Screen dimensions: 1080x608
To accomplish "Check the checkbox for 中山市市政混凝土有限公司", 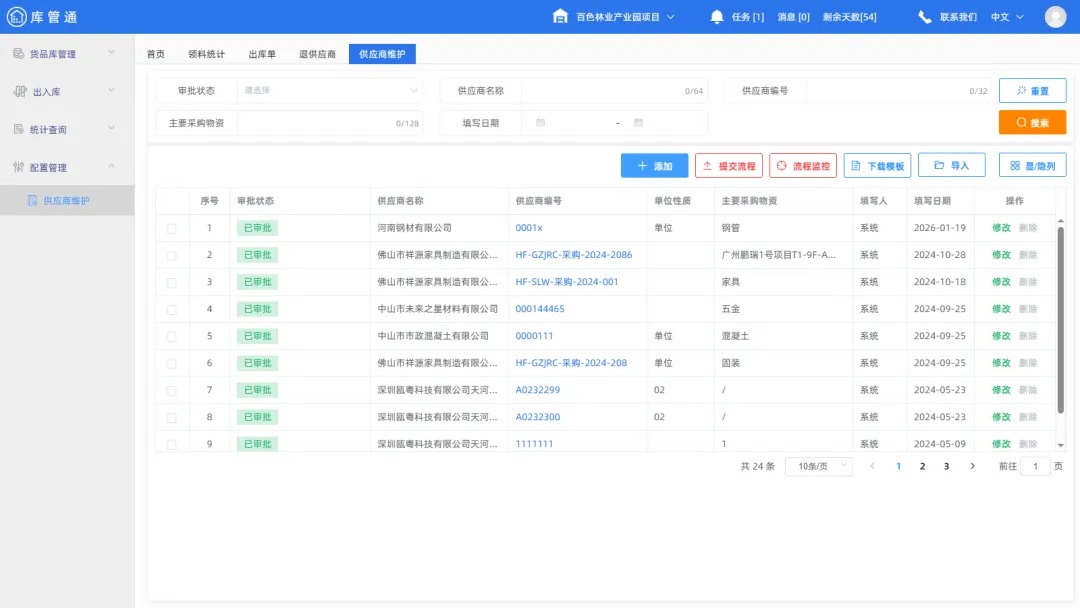I will pos(171,336).
